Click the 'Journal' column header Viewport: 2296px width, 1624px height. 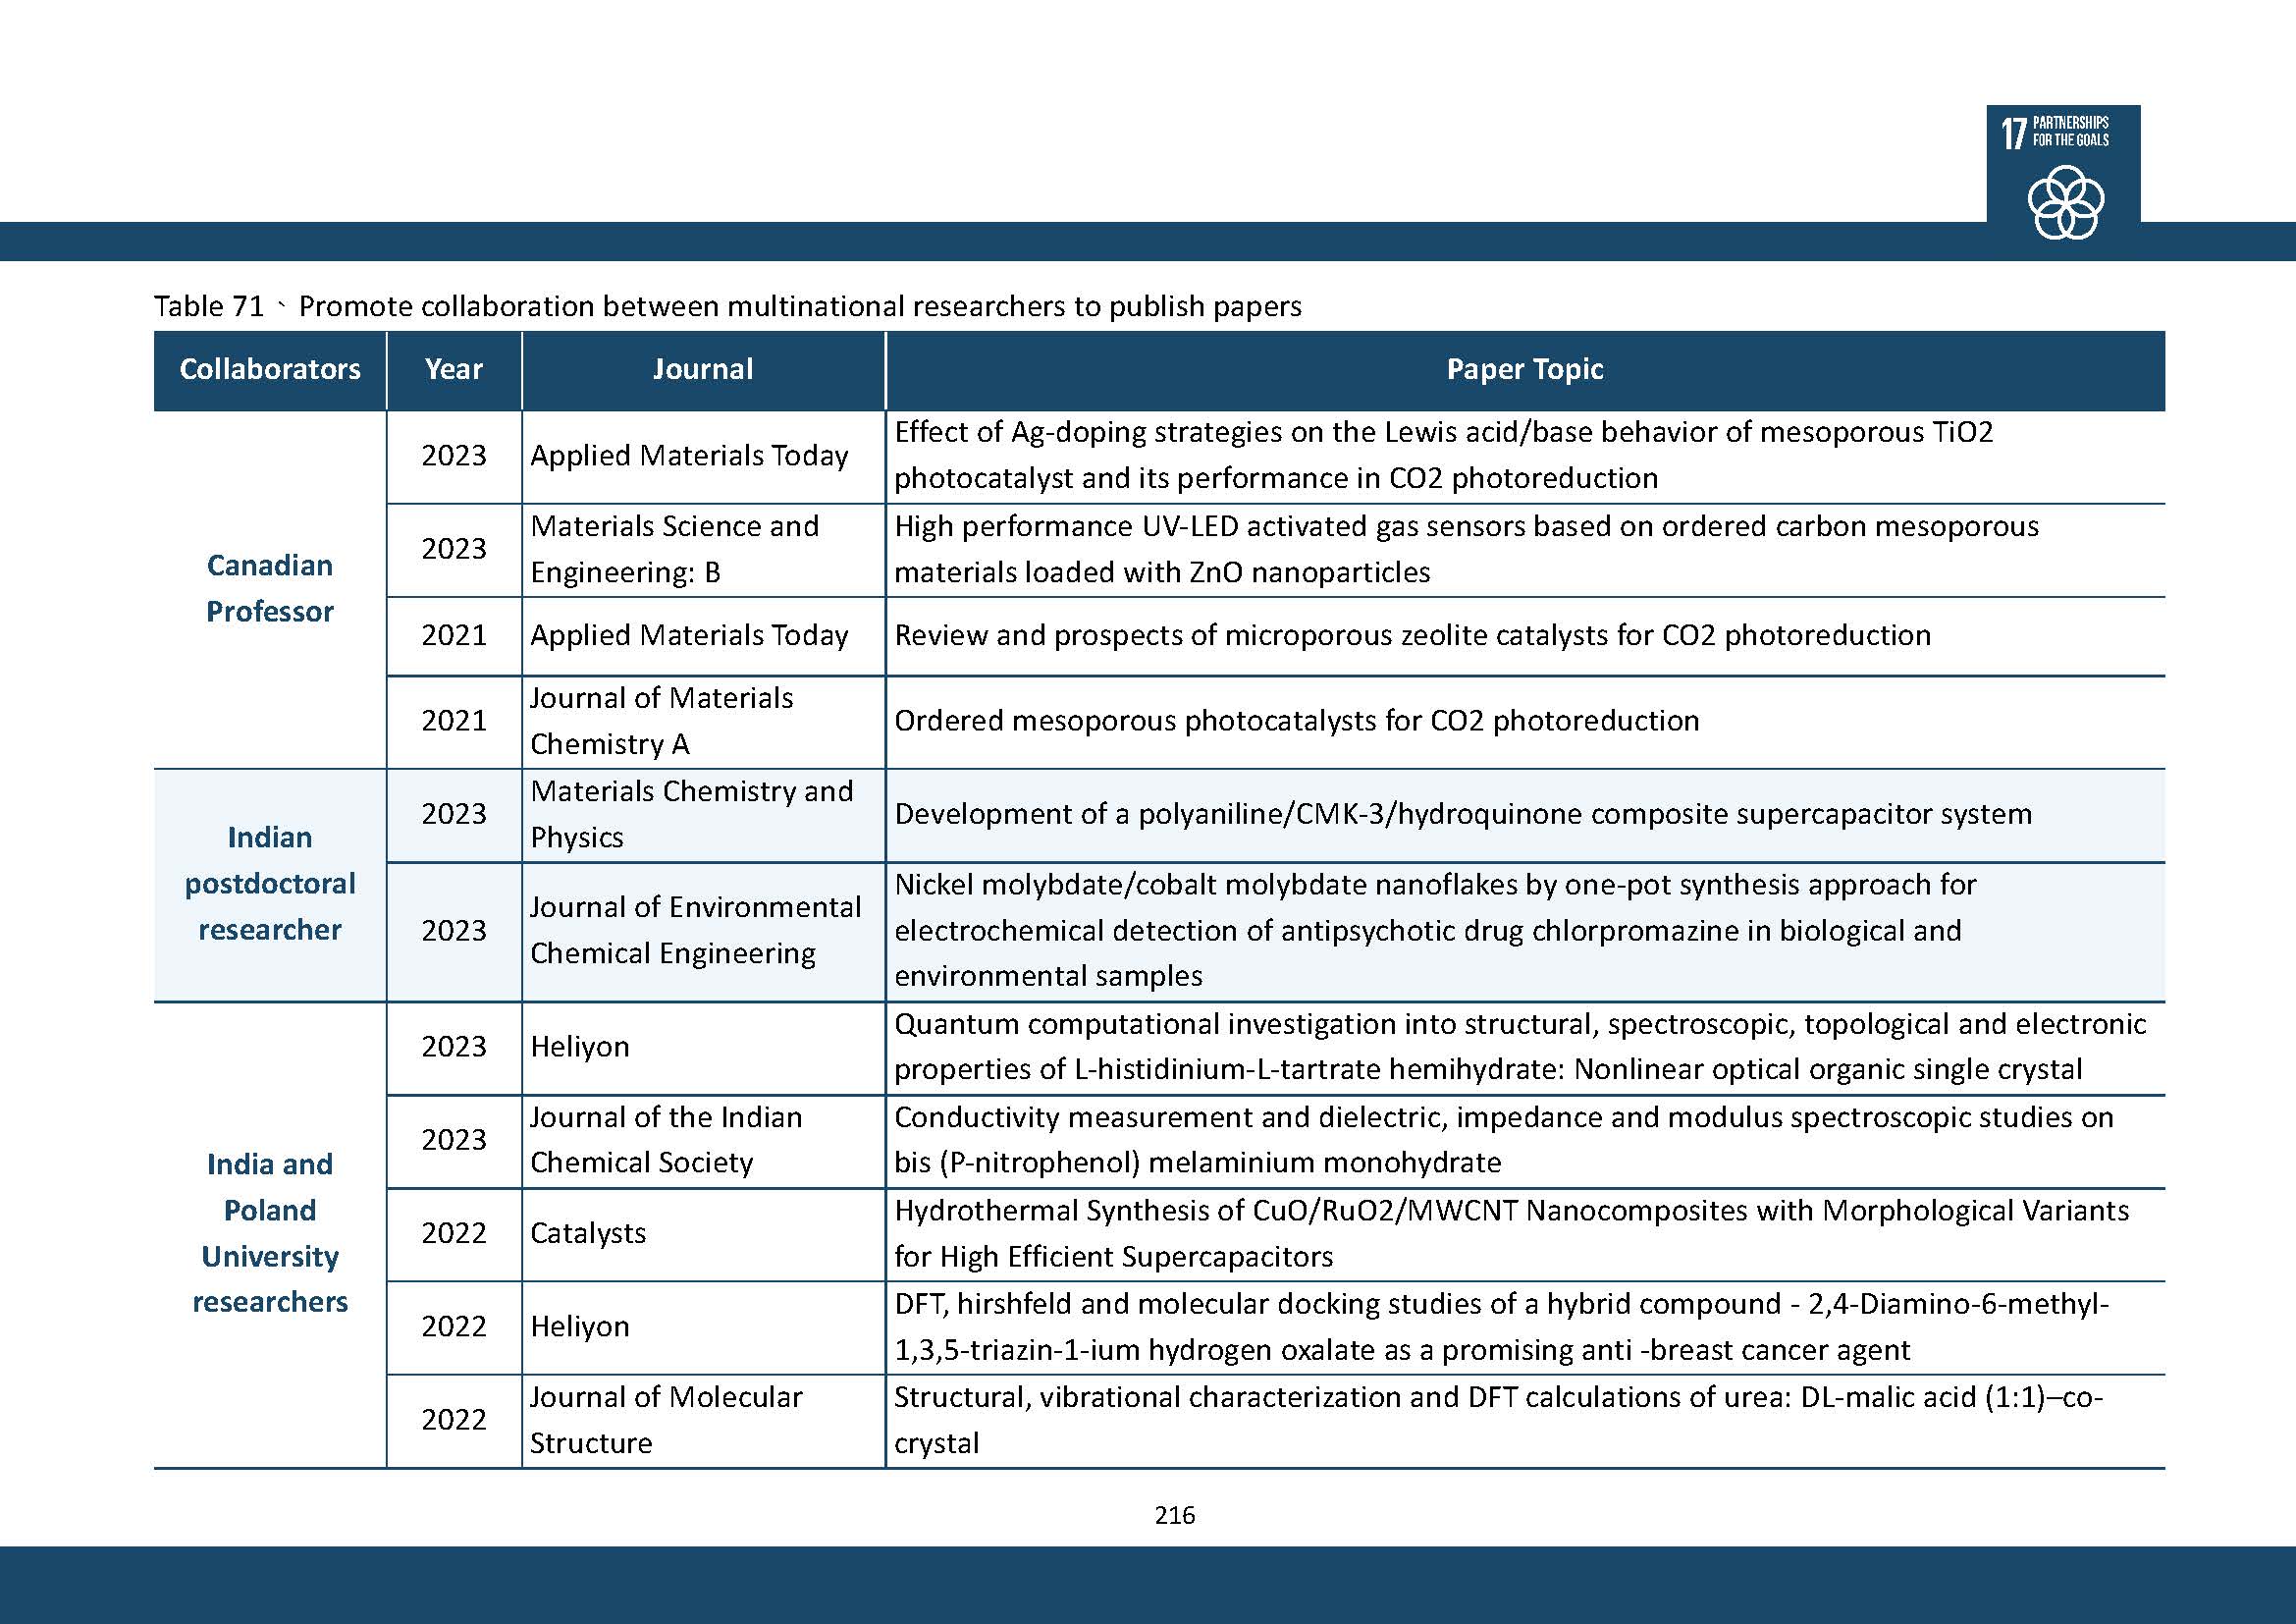coord(703,369)
